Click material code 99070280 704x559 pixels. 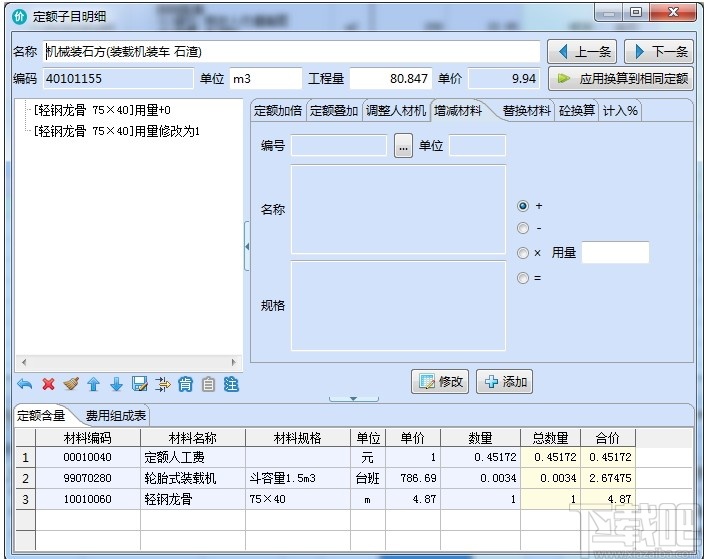pyautogui.click(x=88, y=478)
